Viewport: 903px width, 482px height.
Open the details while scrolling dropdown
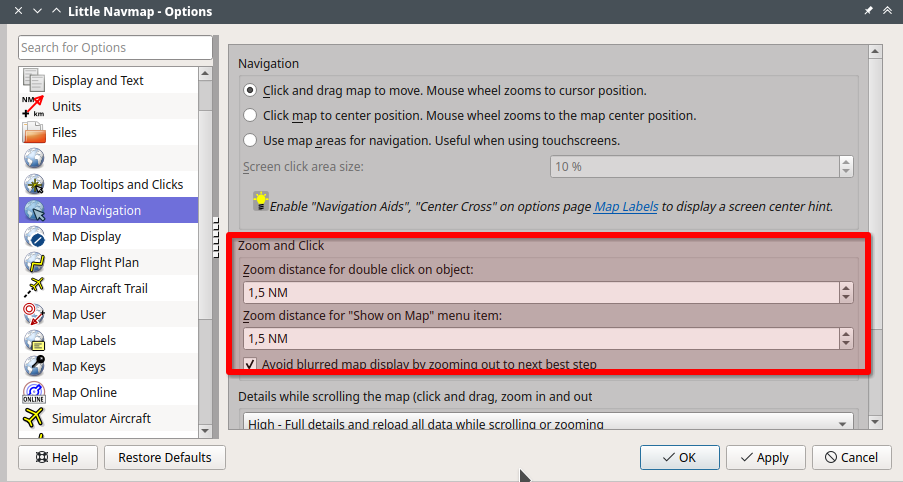pyautogui.click(x=548, y=422)
